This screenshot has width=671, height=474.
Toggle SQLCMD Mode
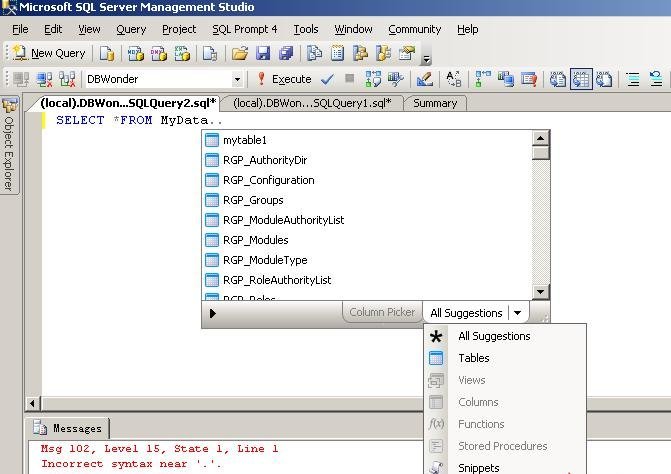click(528, 79)
